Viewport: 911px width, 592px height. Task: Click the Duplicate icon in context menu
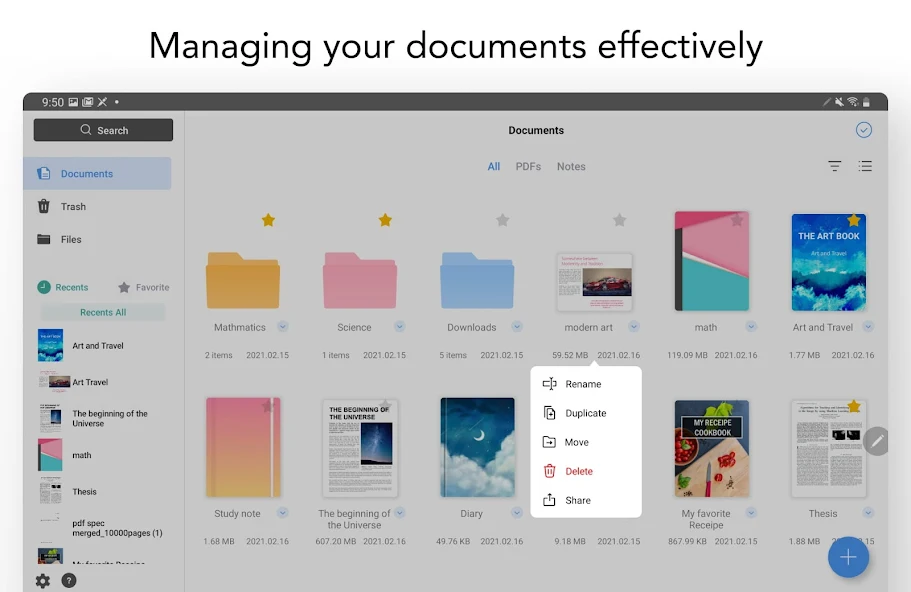[x=549, y=413]
